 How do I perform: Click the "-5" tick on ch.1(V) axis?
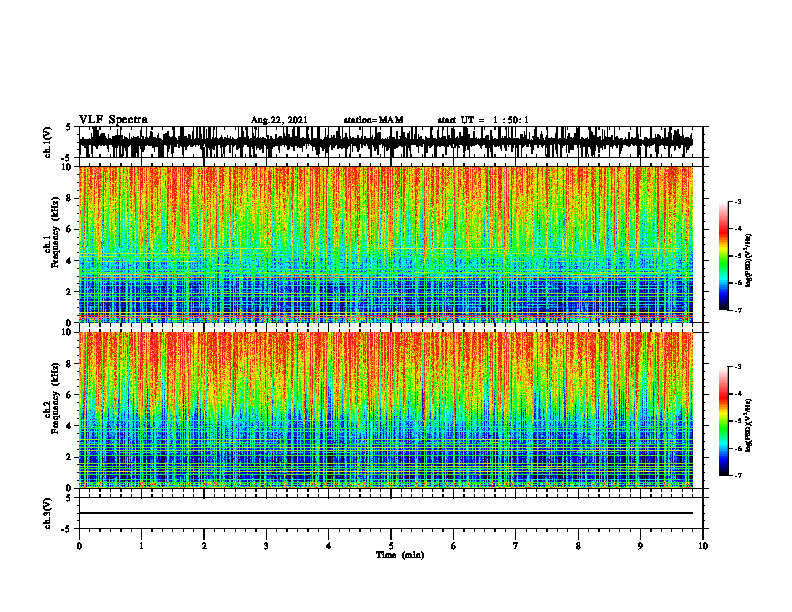coord(67,158)
